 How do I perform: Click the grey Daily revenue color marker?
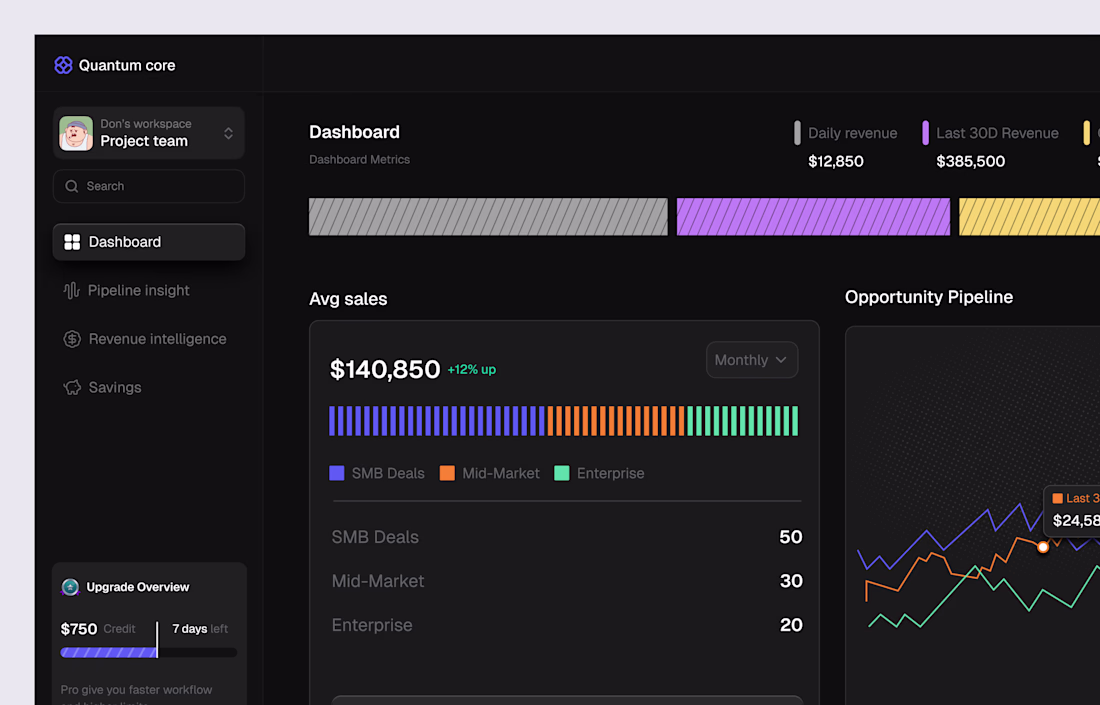(x=797, y=133)
